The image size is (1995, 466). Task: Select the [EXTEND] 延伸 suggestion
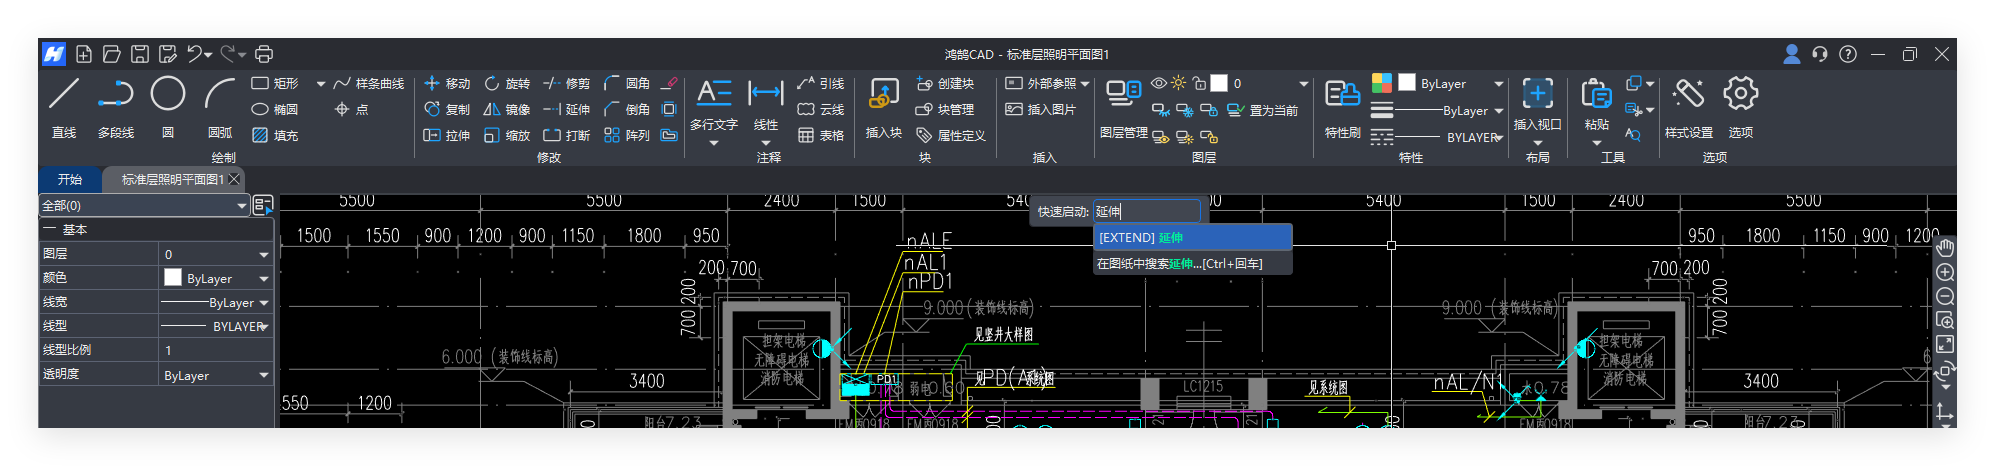click(x=1192, y=238)
